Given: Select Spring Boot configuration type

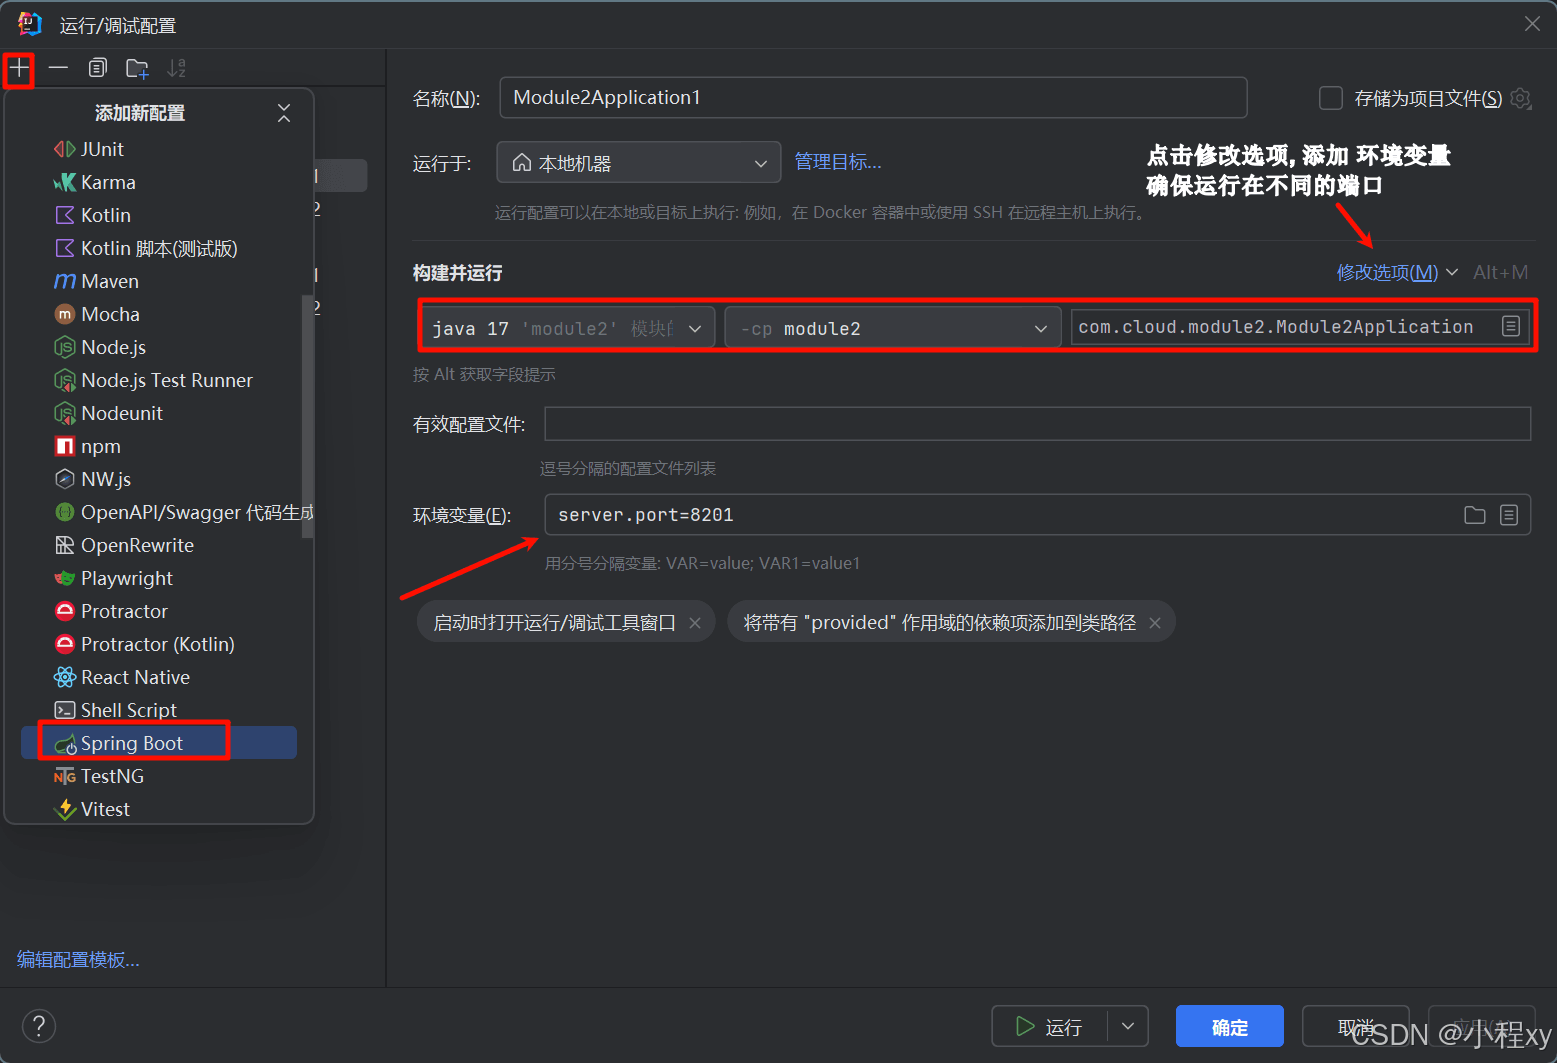Looking at the screenshot, I should coord(160,743).
